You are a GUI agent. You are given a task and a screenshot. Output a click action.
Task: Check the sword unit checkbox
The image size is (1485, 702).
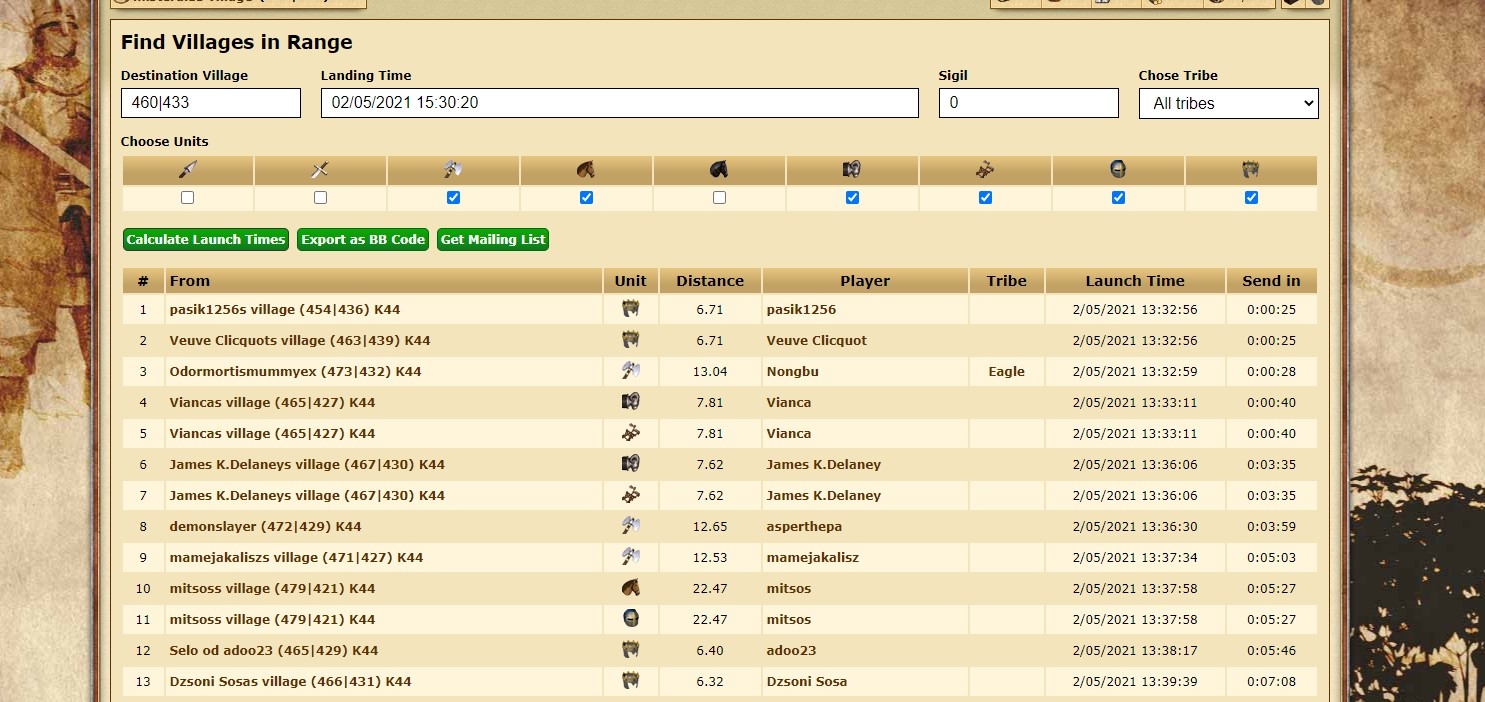point(320,198)
